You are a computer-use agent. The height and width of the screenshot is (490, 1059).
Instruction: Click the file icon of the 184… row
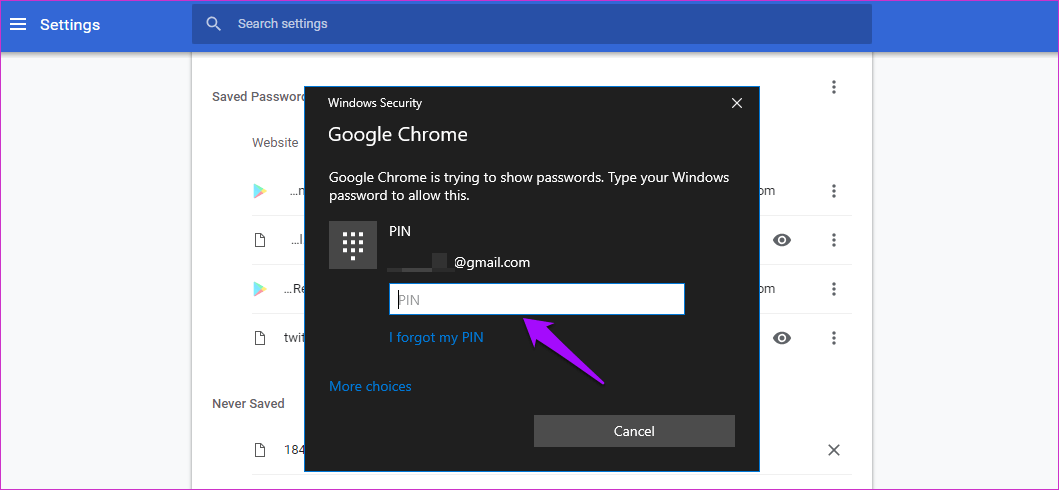[x=259, y=450]
